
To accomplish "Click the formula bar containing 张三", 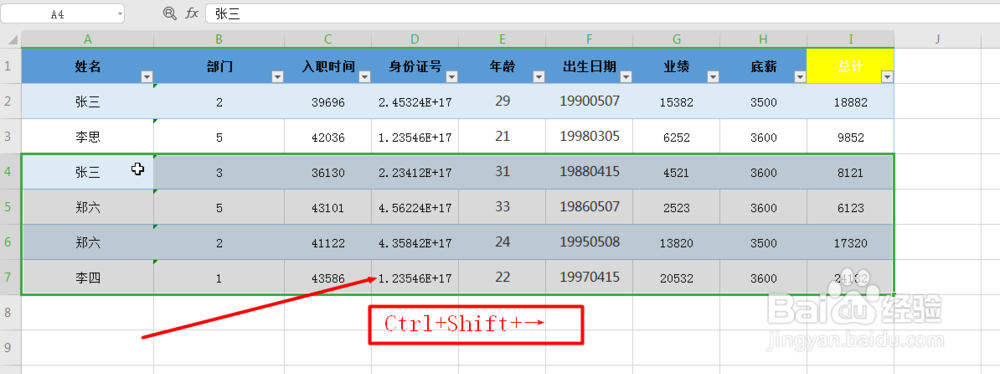I will [602, 13].
